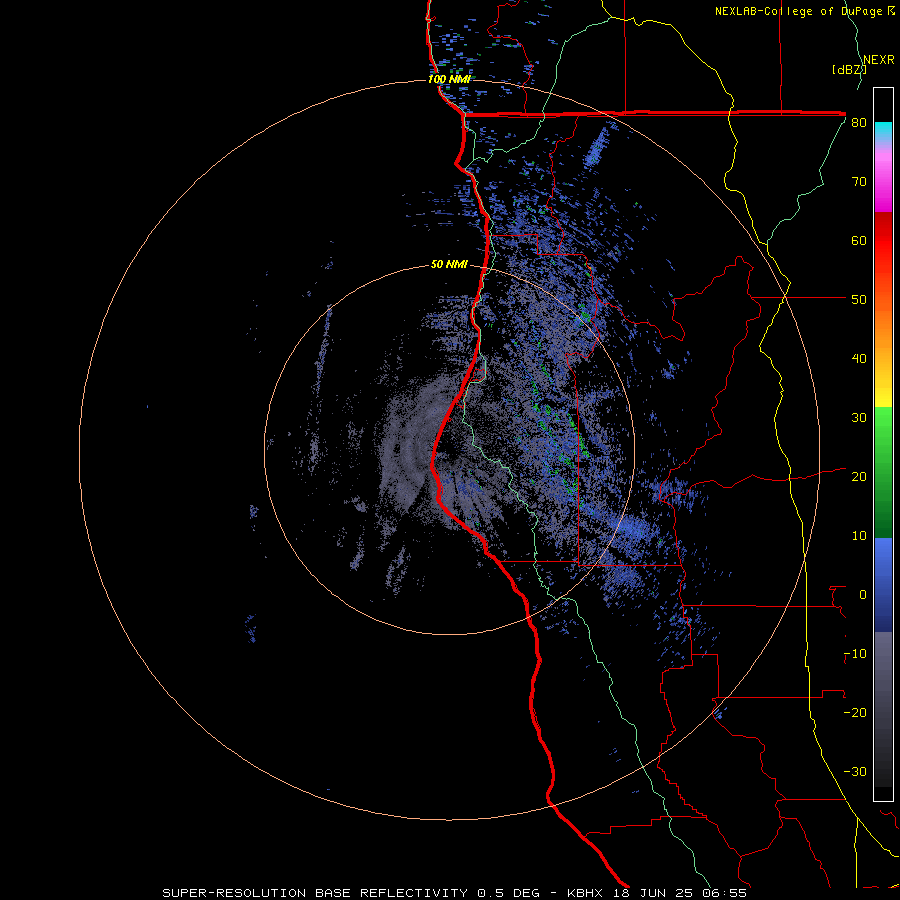
Task: Click the 80 dBZ scale value
Action: [x=859, y=123]
